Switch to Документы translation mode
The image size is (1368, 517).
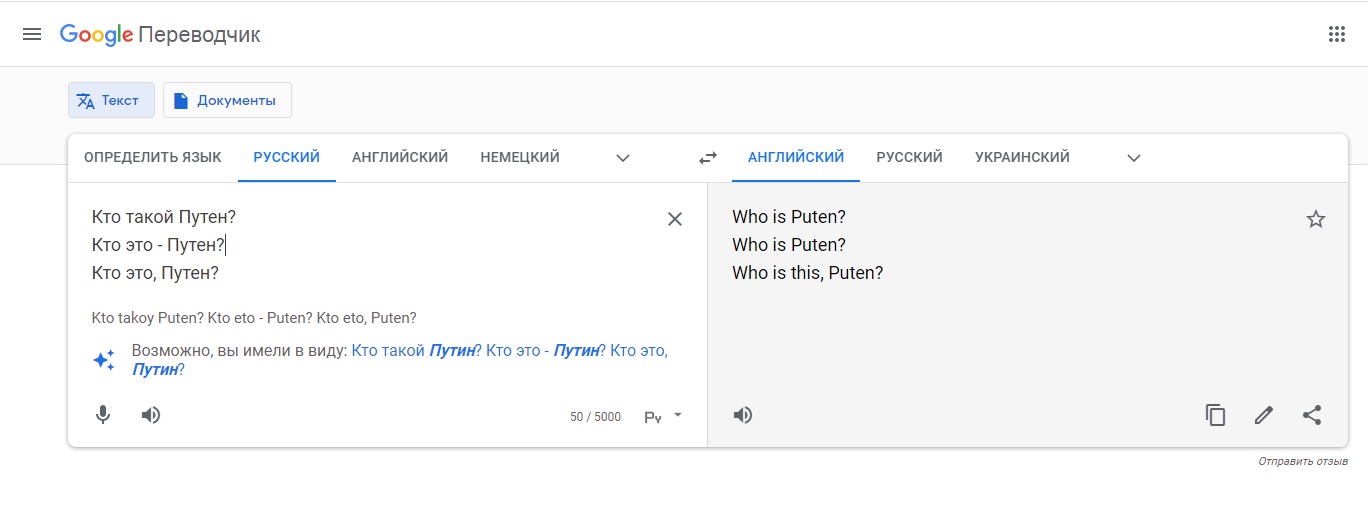tap(227, 100)
